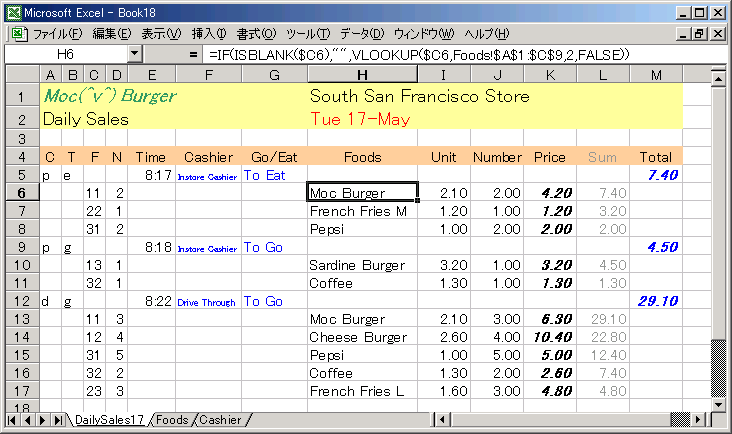Click 'South San Francisco Store' cell
The height and width of the screenshot is (434, 732).
click(x=419, y=96)
